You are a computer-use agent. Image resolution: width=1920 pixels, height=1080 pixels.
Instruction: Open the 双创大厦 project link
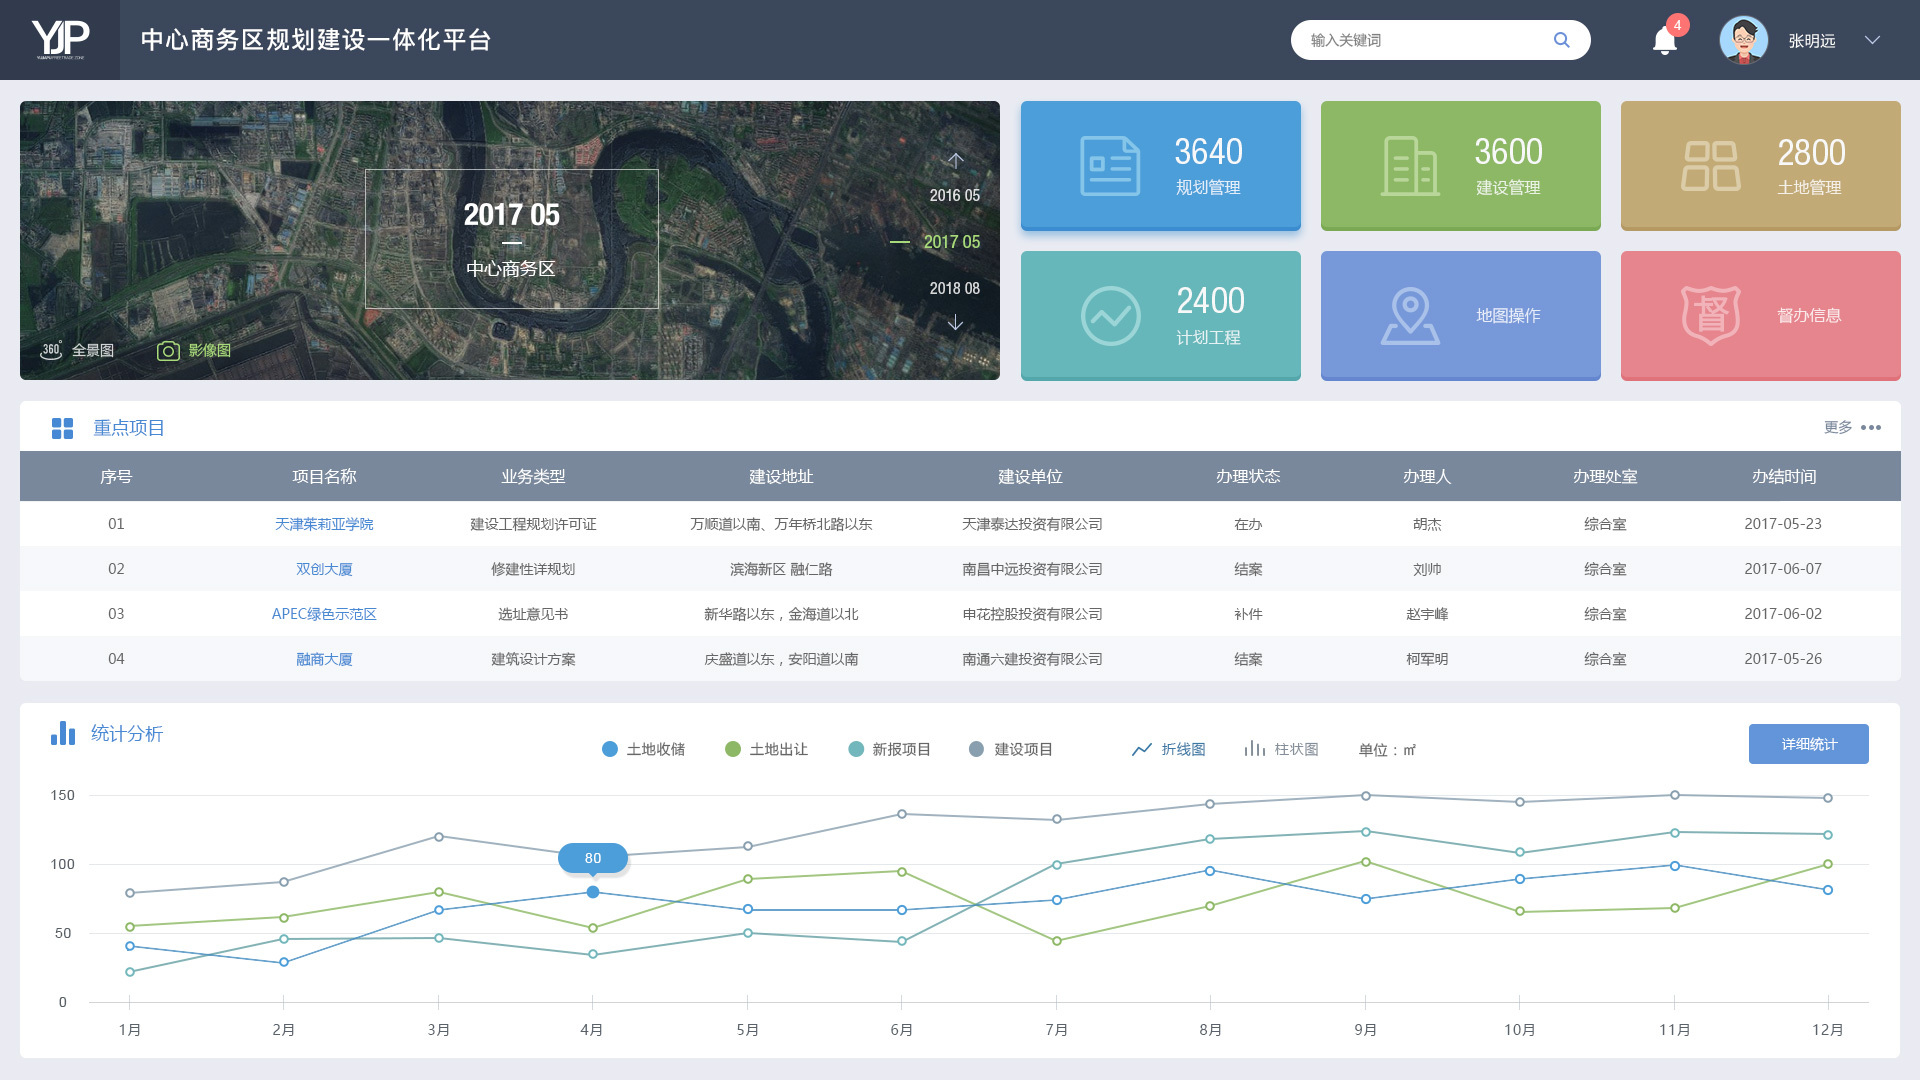[324, 569]
